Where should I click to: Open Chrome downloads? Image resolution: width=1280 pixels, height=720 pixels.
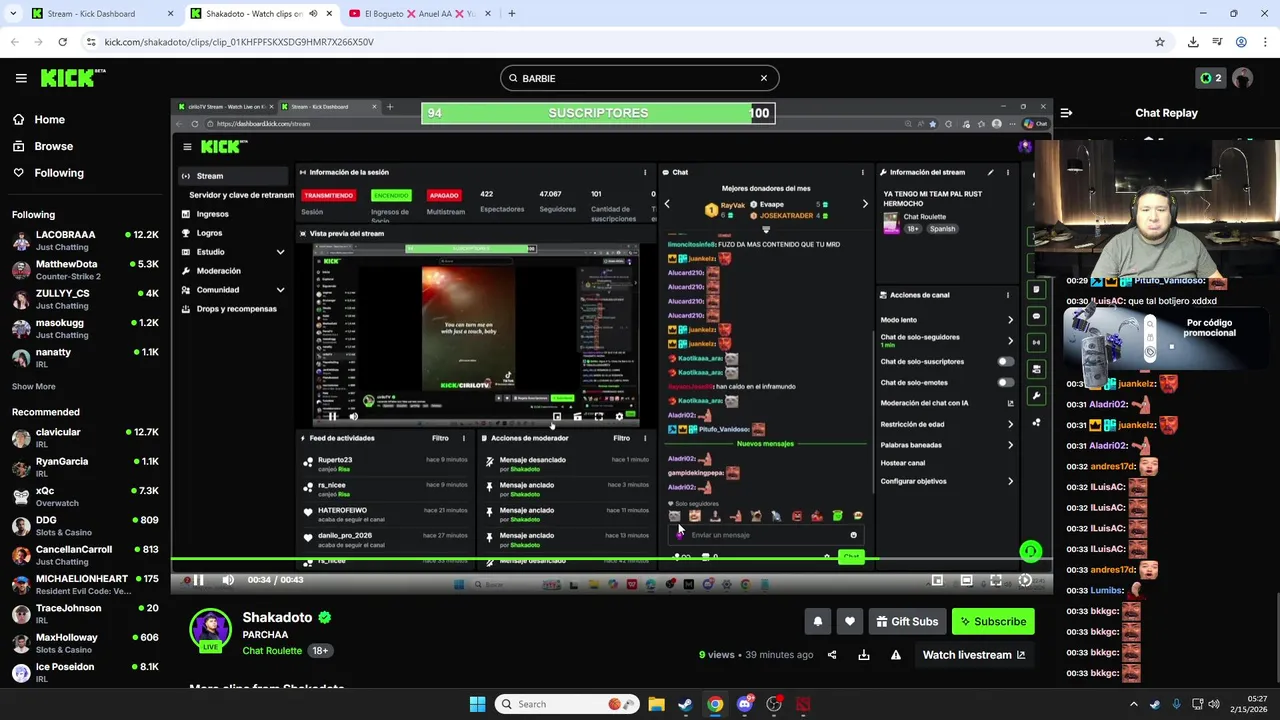point(1193,42)
